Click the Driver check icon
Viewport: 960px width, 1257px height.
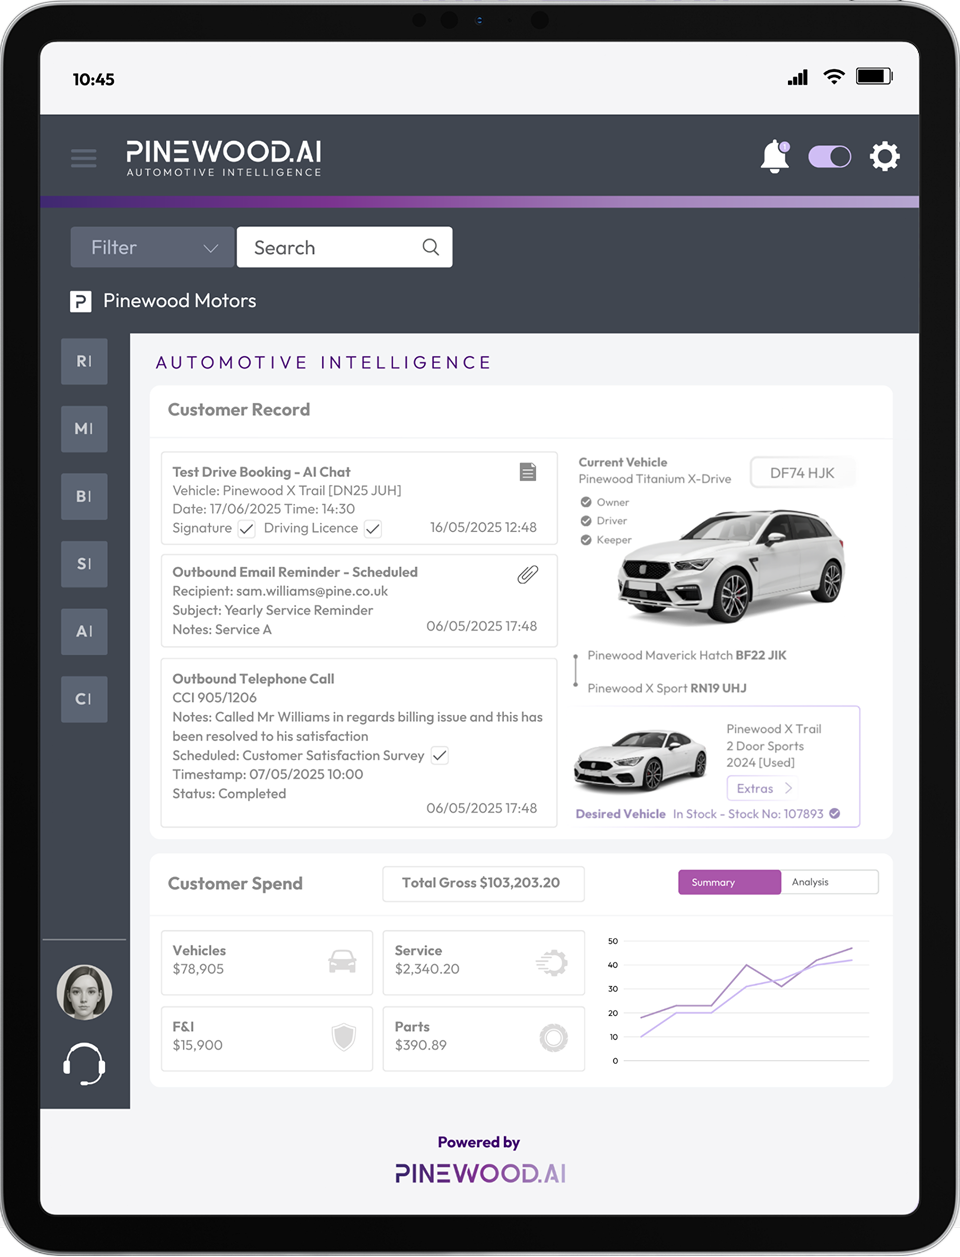click(586, 521)
